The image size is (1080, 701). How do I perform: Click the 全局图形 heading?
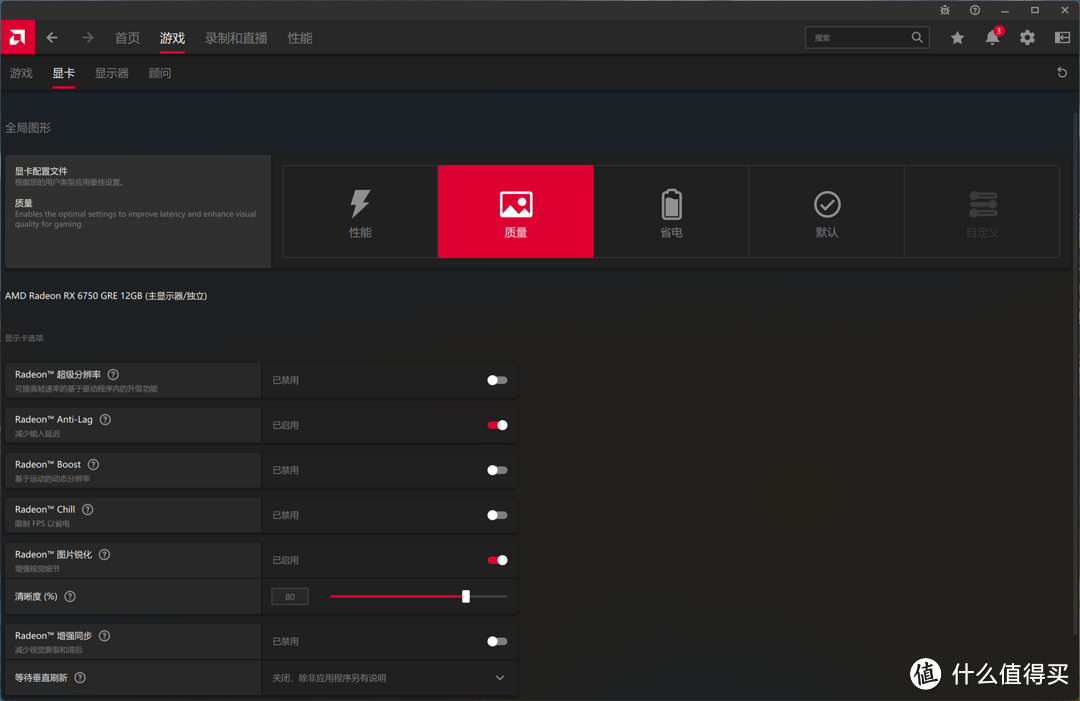(28, 127)
